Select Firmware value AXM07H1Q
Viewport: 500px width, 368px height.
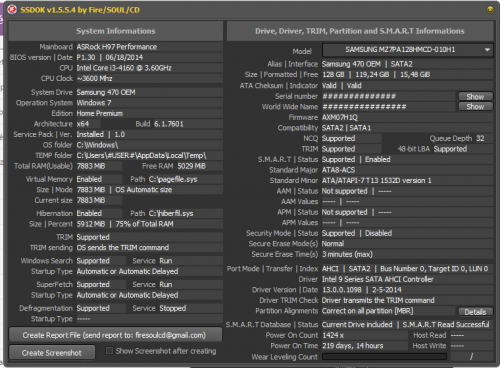pyautogui.click(x=340, y=117)
